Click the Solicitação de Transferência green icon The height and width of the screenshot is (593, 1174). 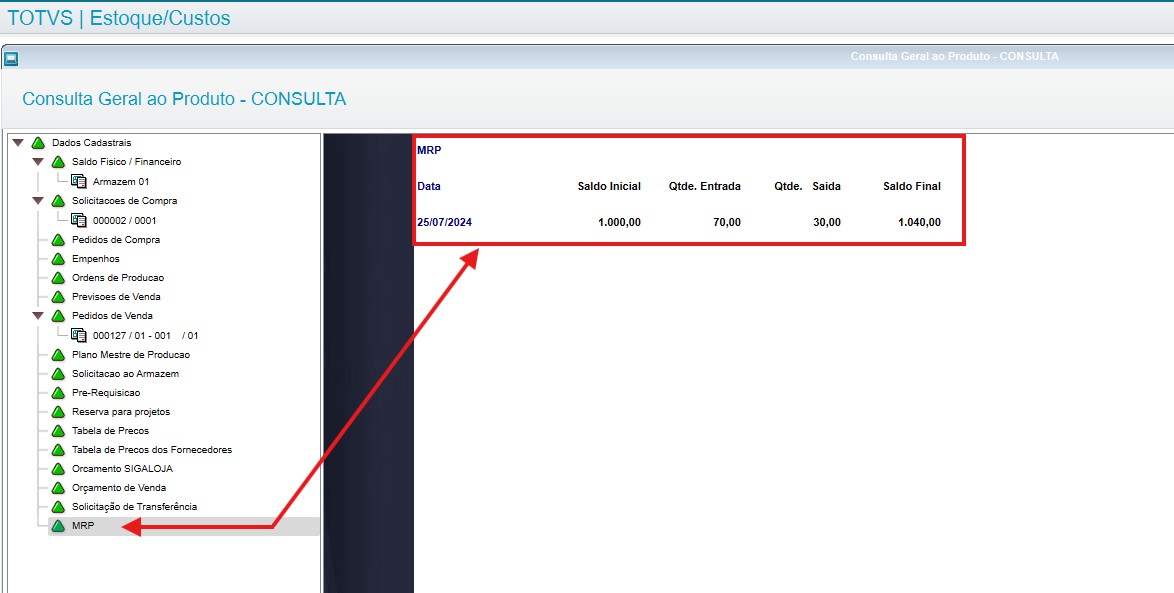tap(58, 507)
